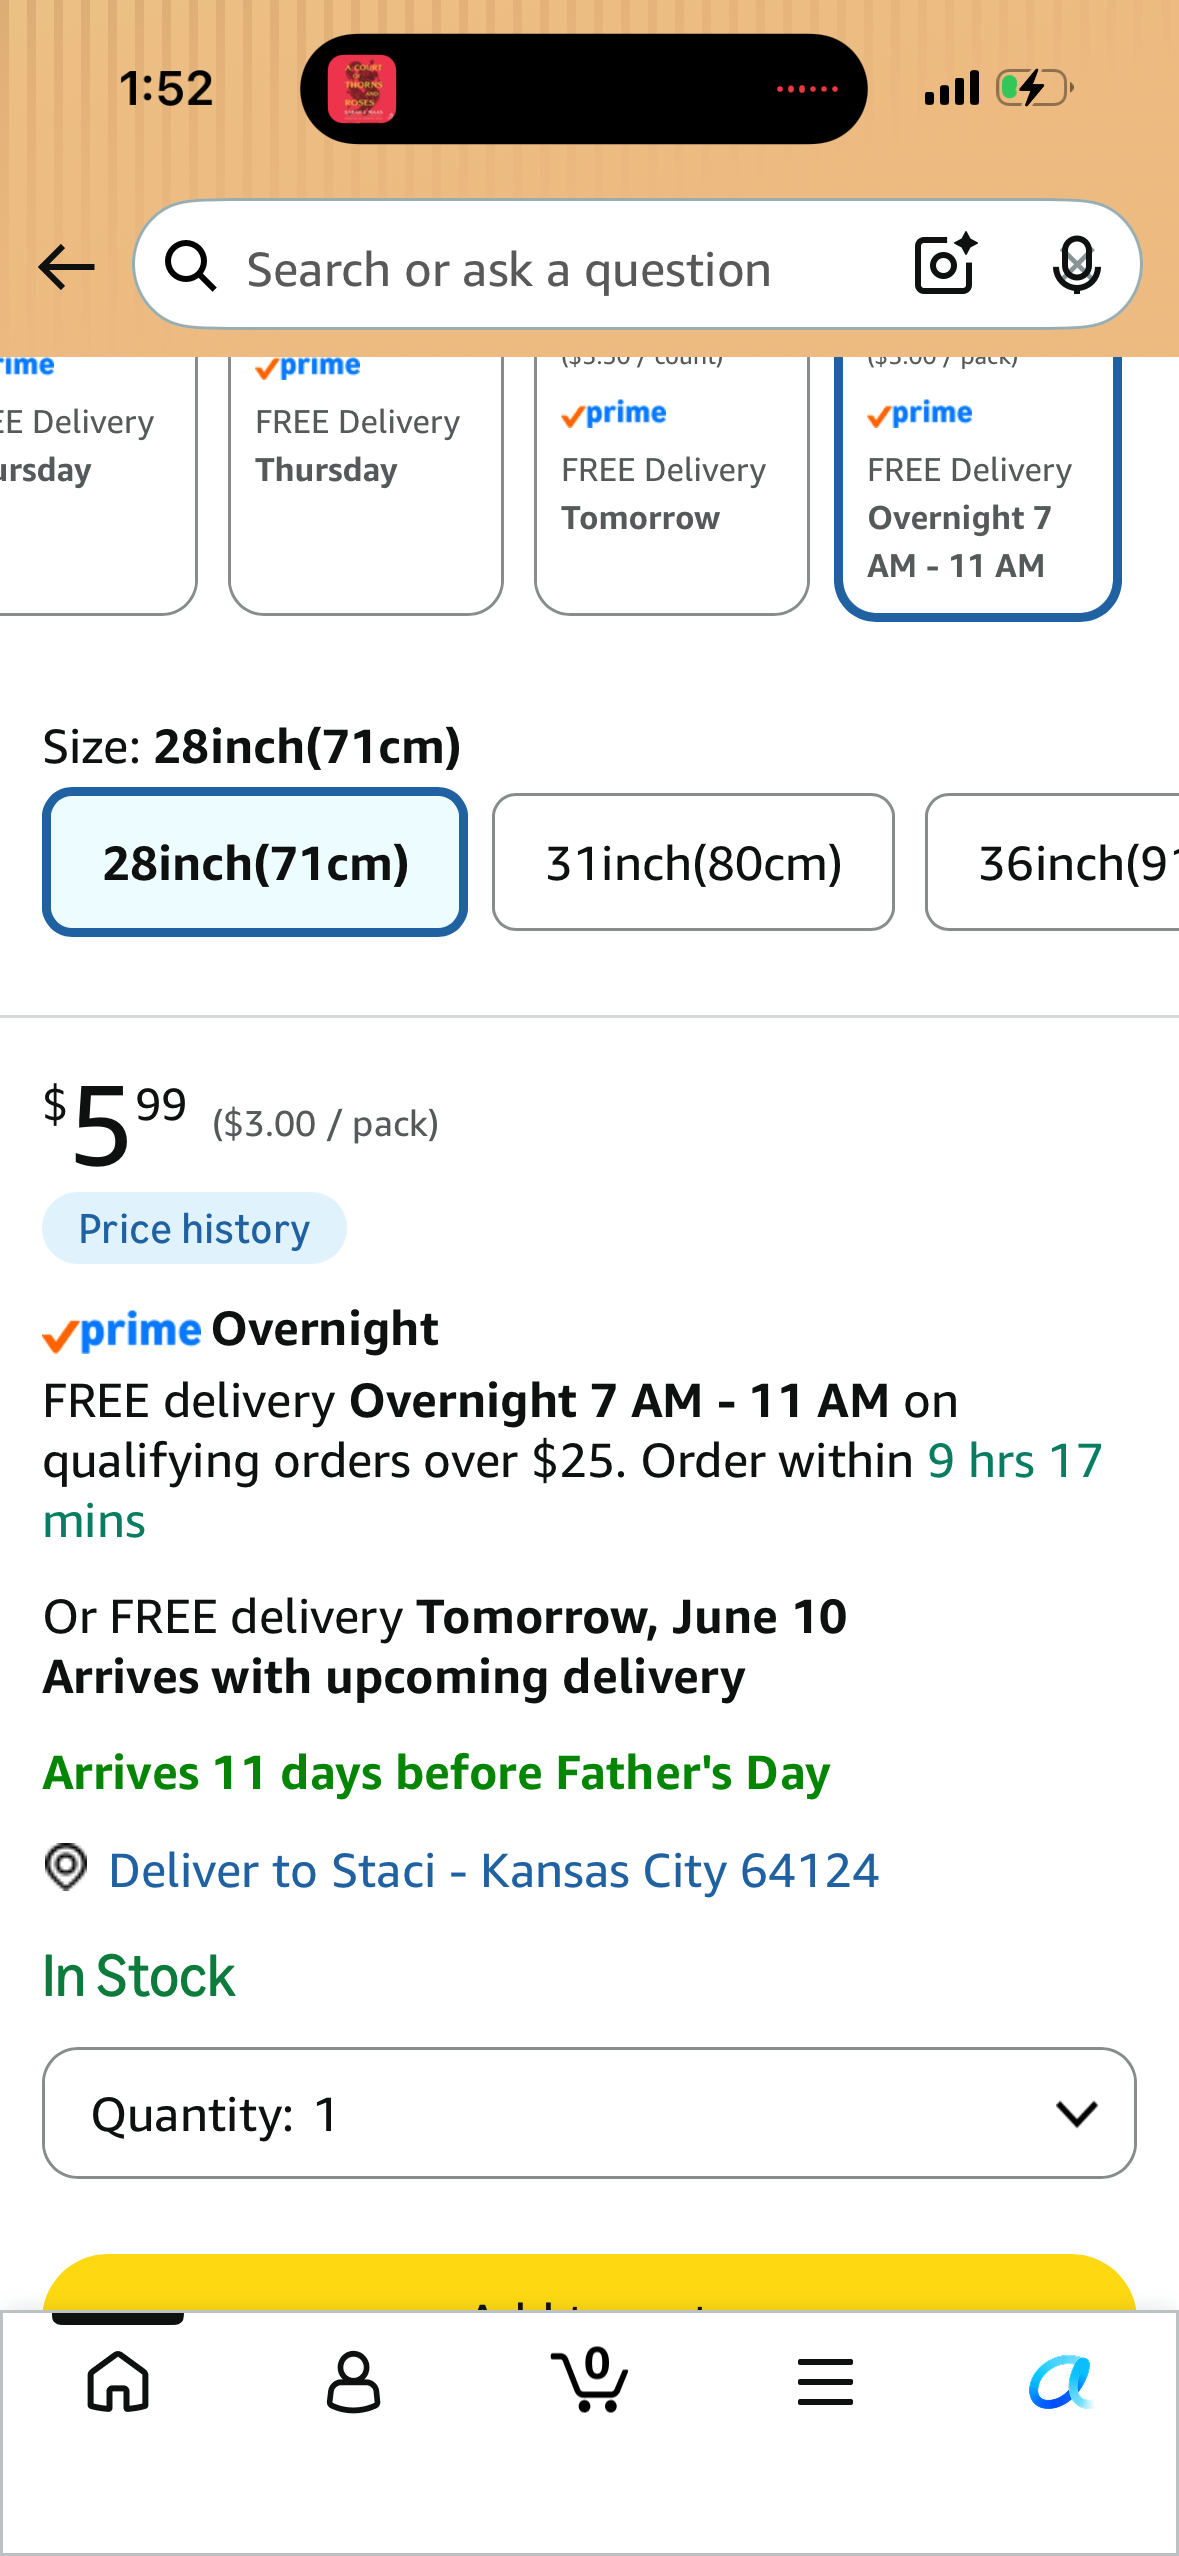1179x2556 pixels.
Task: Go to Home tab icon
Action: [x=119, y=2381]
